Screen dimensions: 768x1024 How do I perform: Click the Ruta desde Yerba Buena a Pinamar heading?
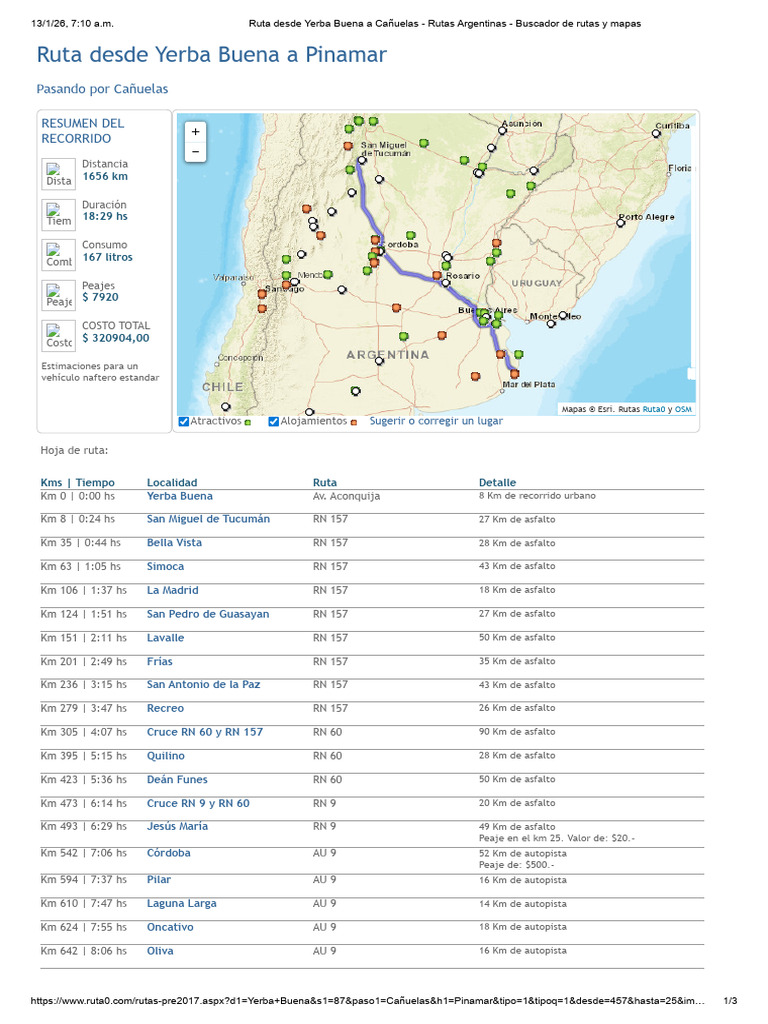point(212,55)
